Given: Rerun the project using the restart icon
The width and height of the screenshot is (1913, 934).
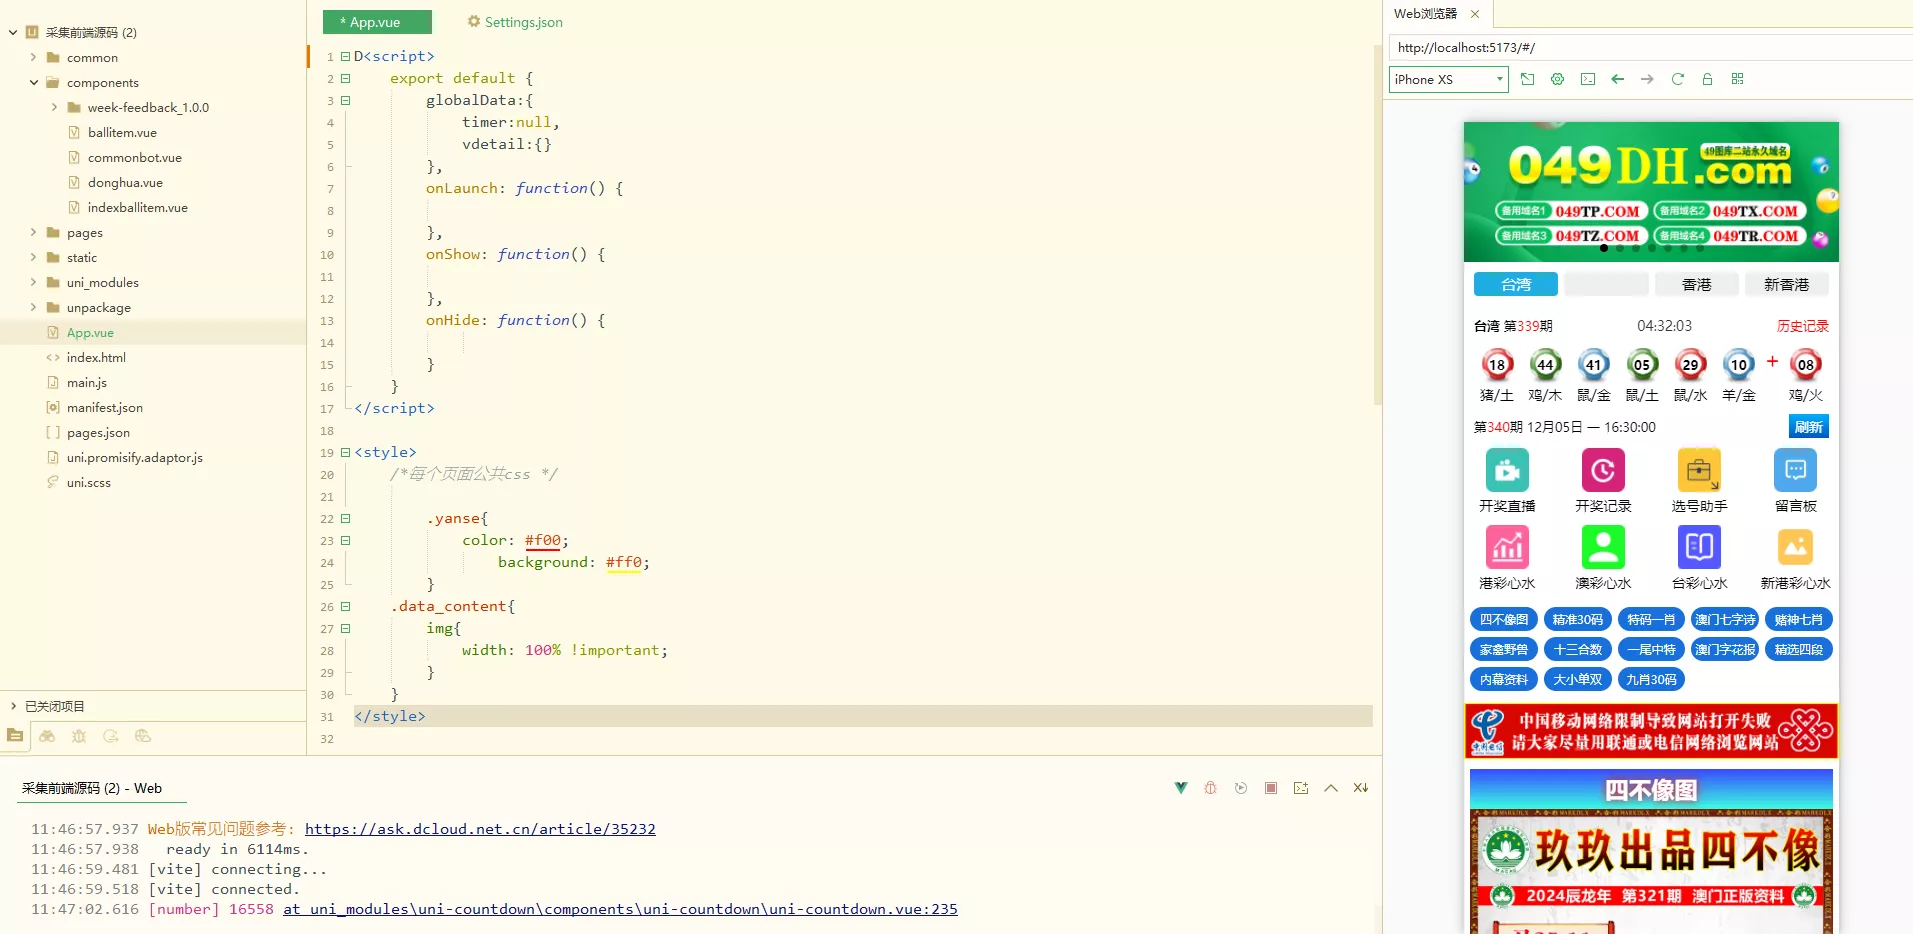Looking at the screenshot, I should 1240,788.
